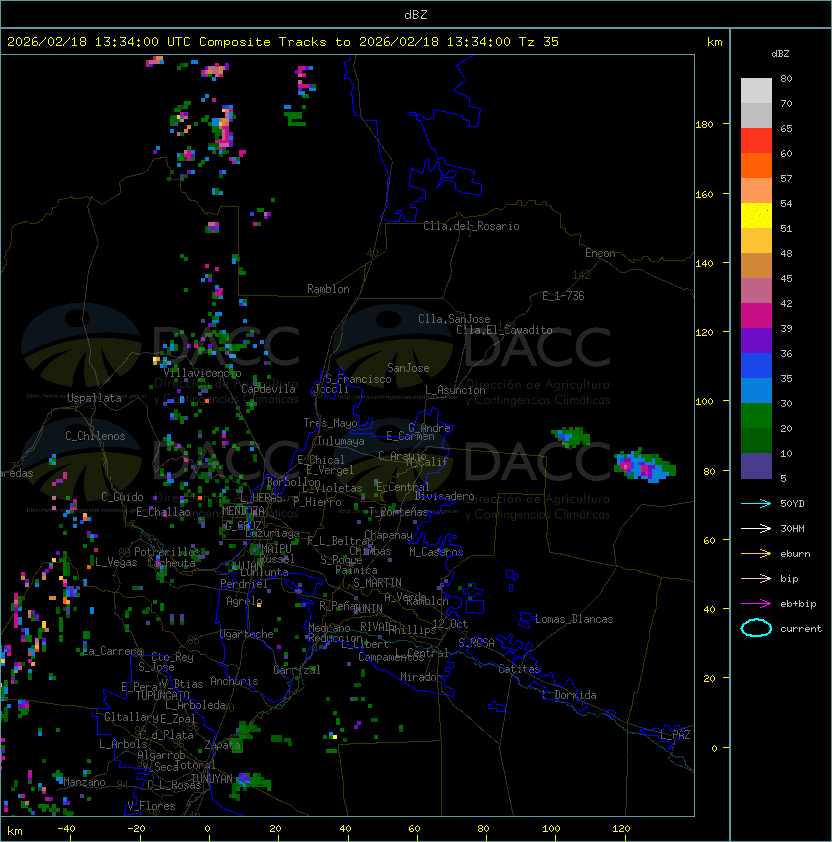The image size is (832, 842).
Task: Click the 'La_Carrera' place label
Action: click(112, 651)
